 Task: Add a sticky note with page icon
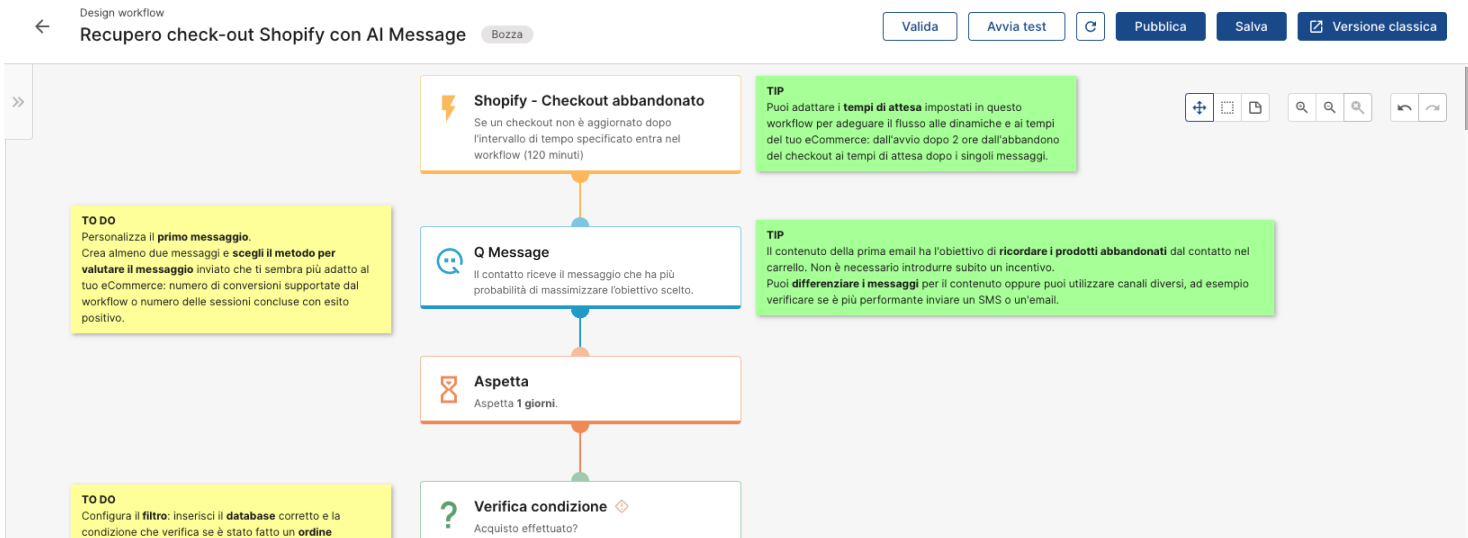click(x=1255, y=107)
